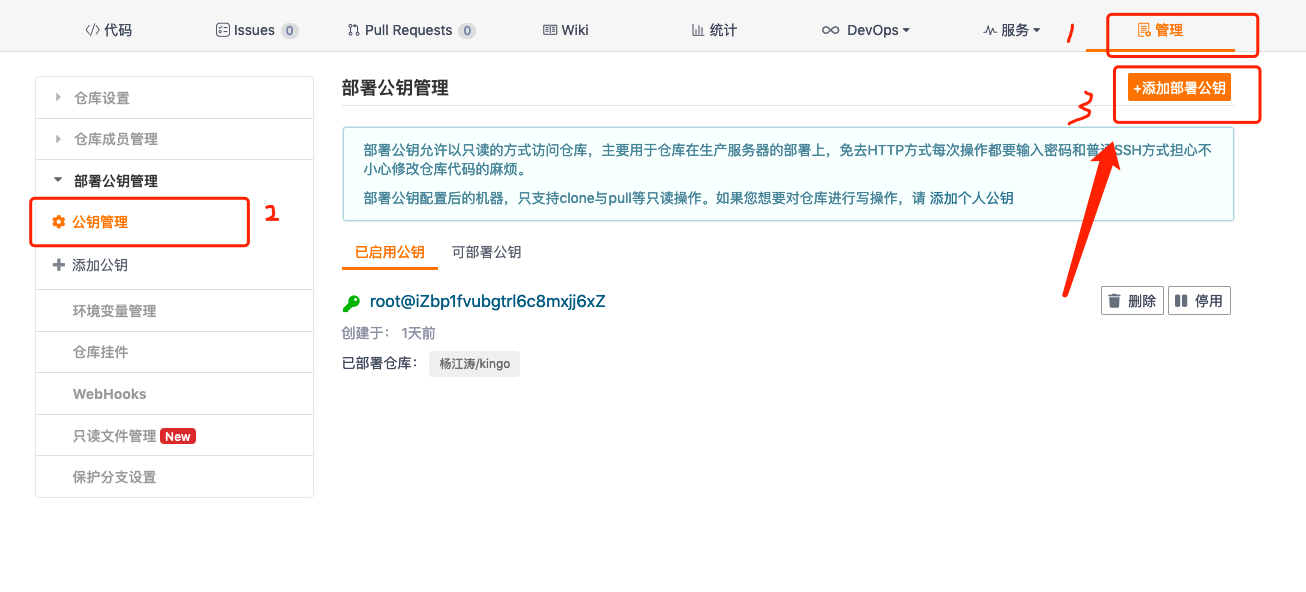Click the infinity icon beside DevOps

[x=831, y=30]
